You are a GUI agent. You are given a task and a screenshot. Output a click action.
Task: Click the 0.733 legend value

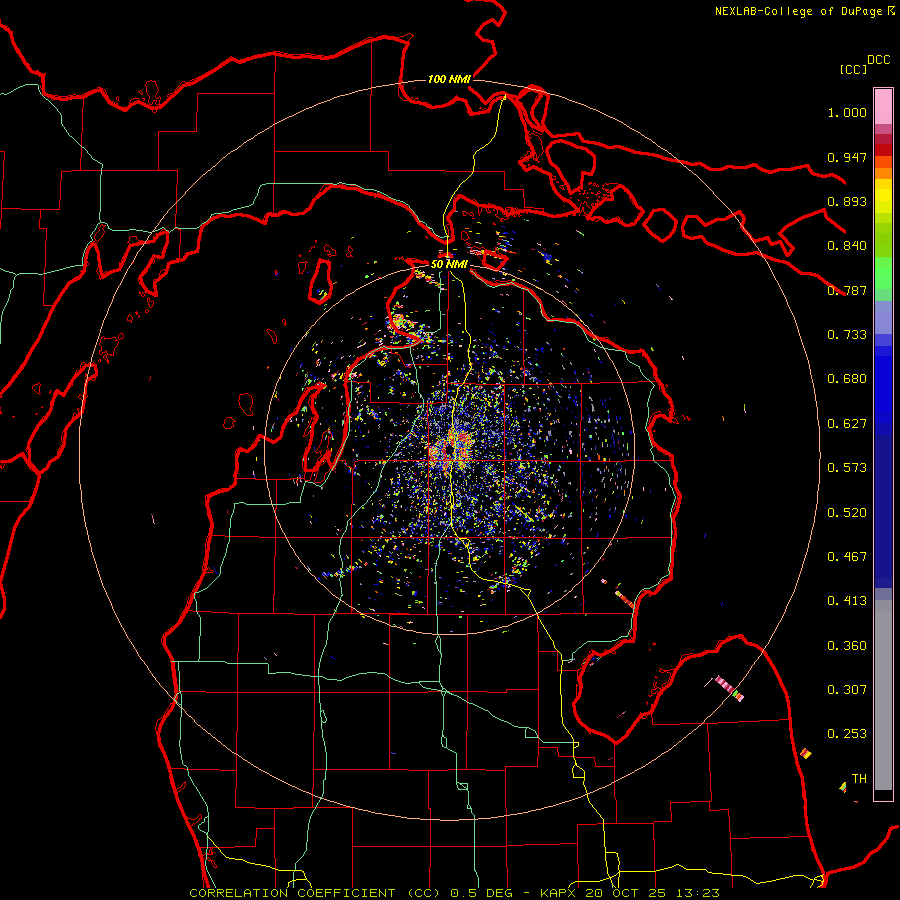(x=847, y=335)
